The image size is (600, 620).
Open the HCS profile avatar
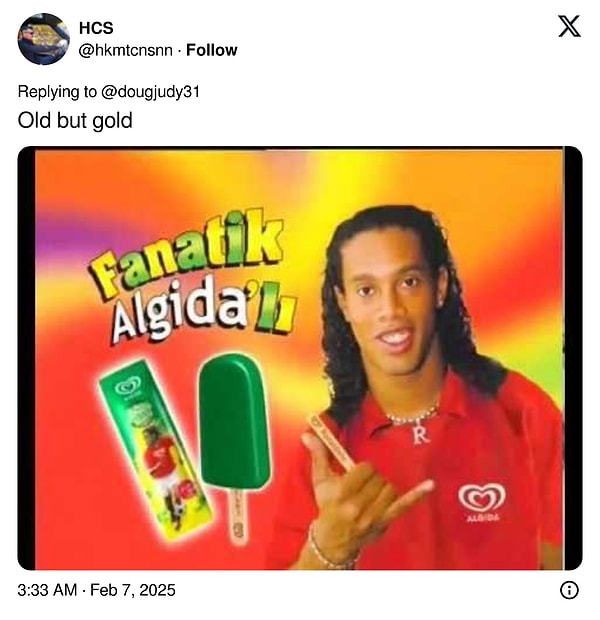pos(44,39)
